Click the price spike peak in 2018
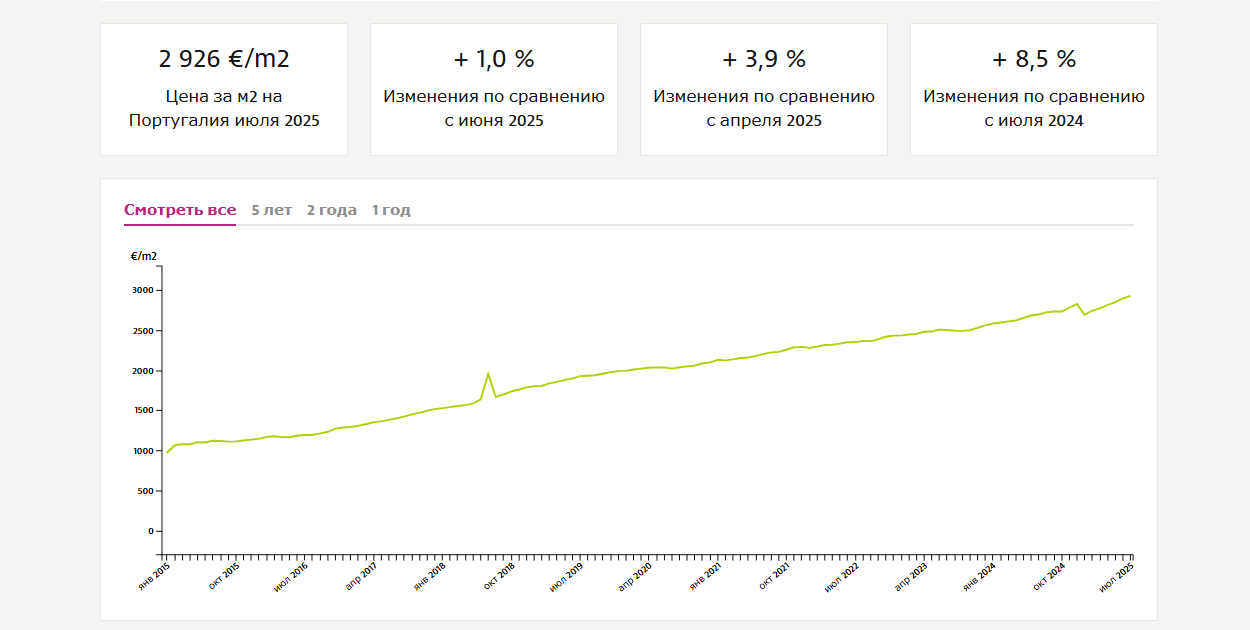 tap(488, 374)
